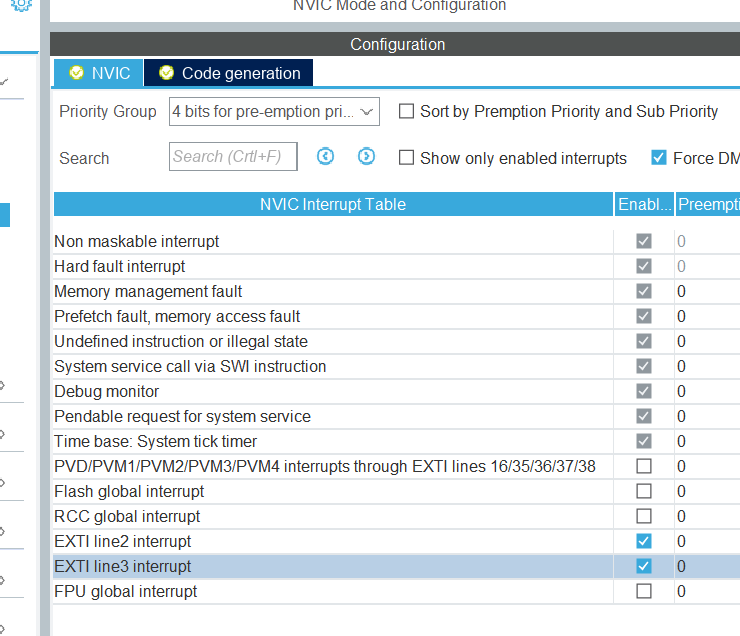Check Show only enabled interrupts
This screenshot has height=636, width=740.
406,158
